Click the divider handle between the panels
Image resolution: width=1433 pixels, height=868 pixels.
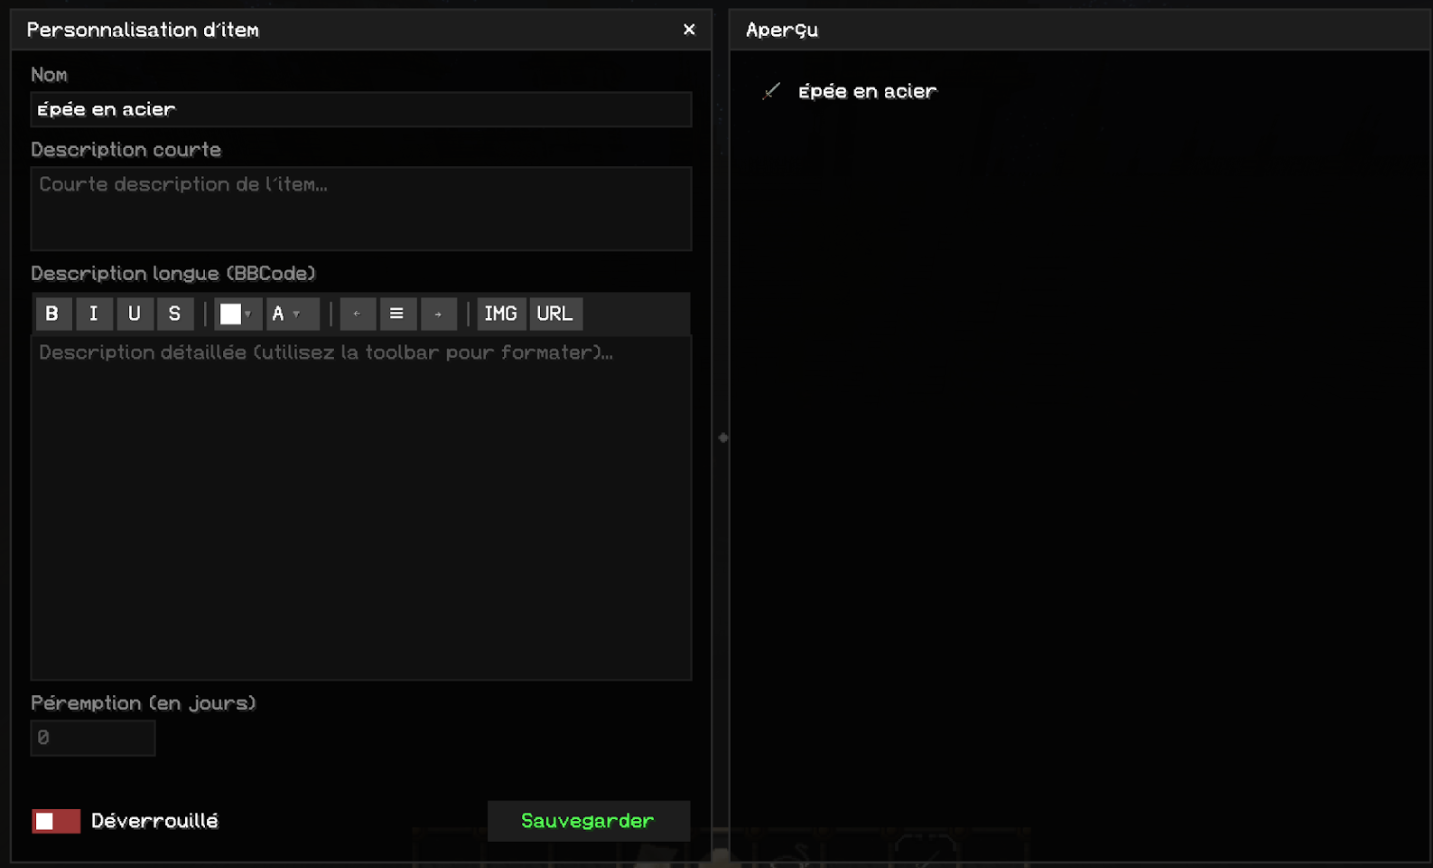(x=723, y=438)
